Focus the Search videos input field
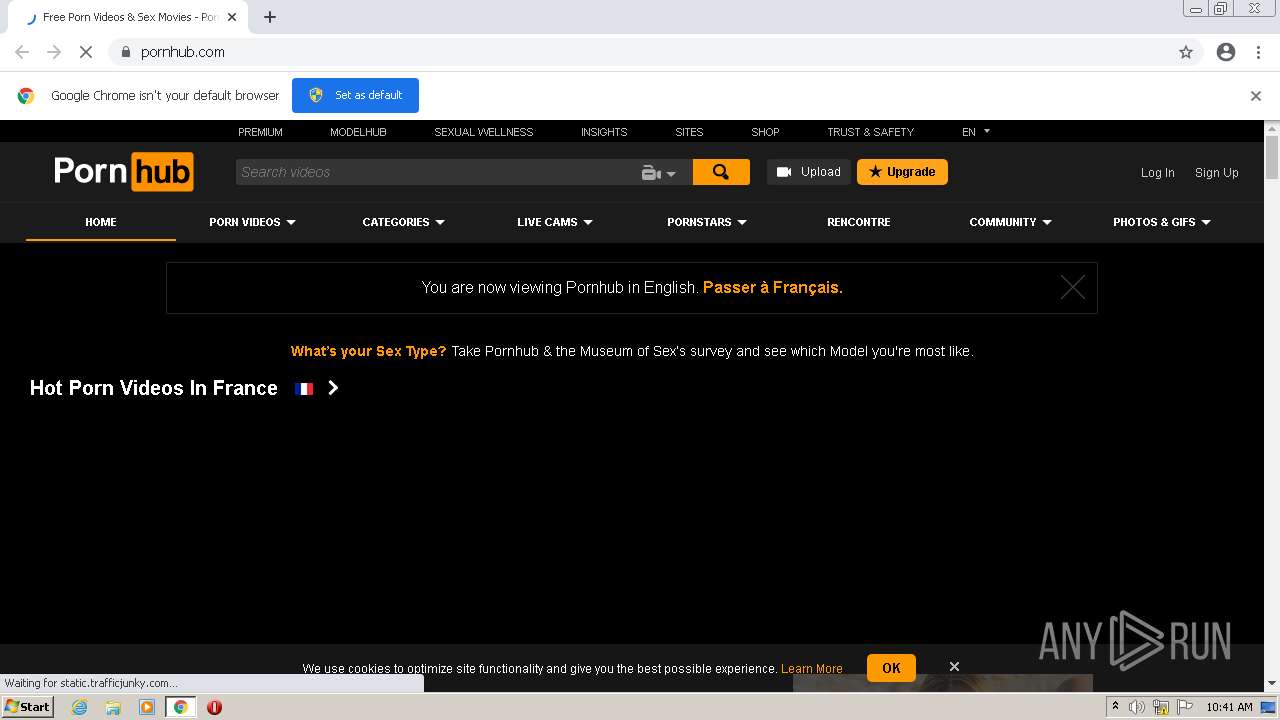Screen dimensions: 1280x720 click(x=436, y=172)
